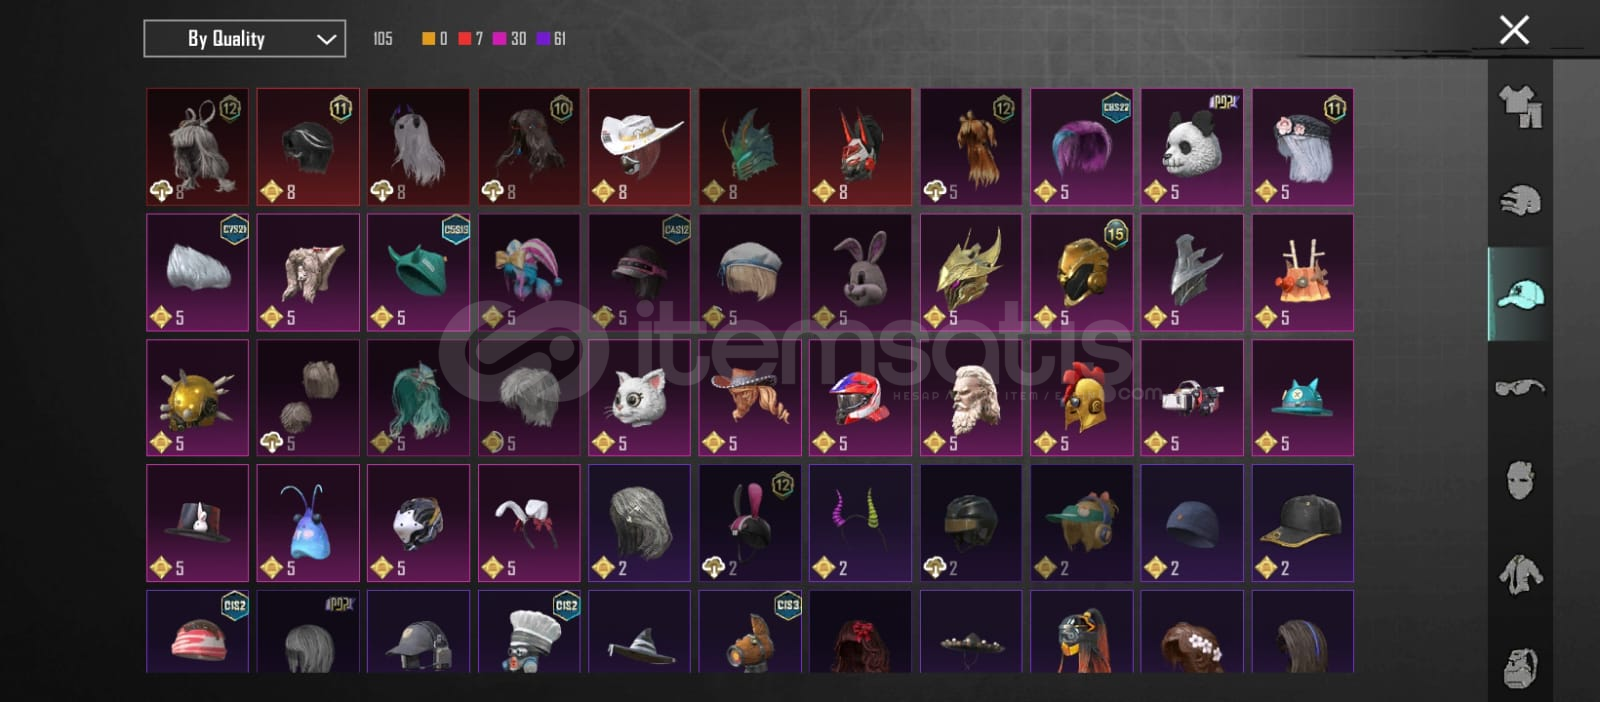Open the By Quality sort dropdown
Screen dimensions: 1600x702
(245, 39)
